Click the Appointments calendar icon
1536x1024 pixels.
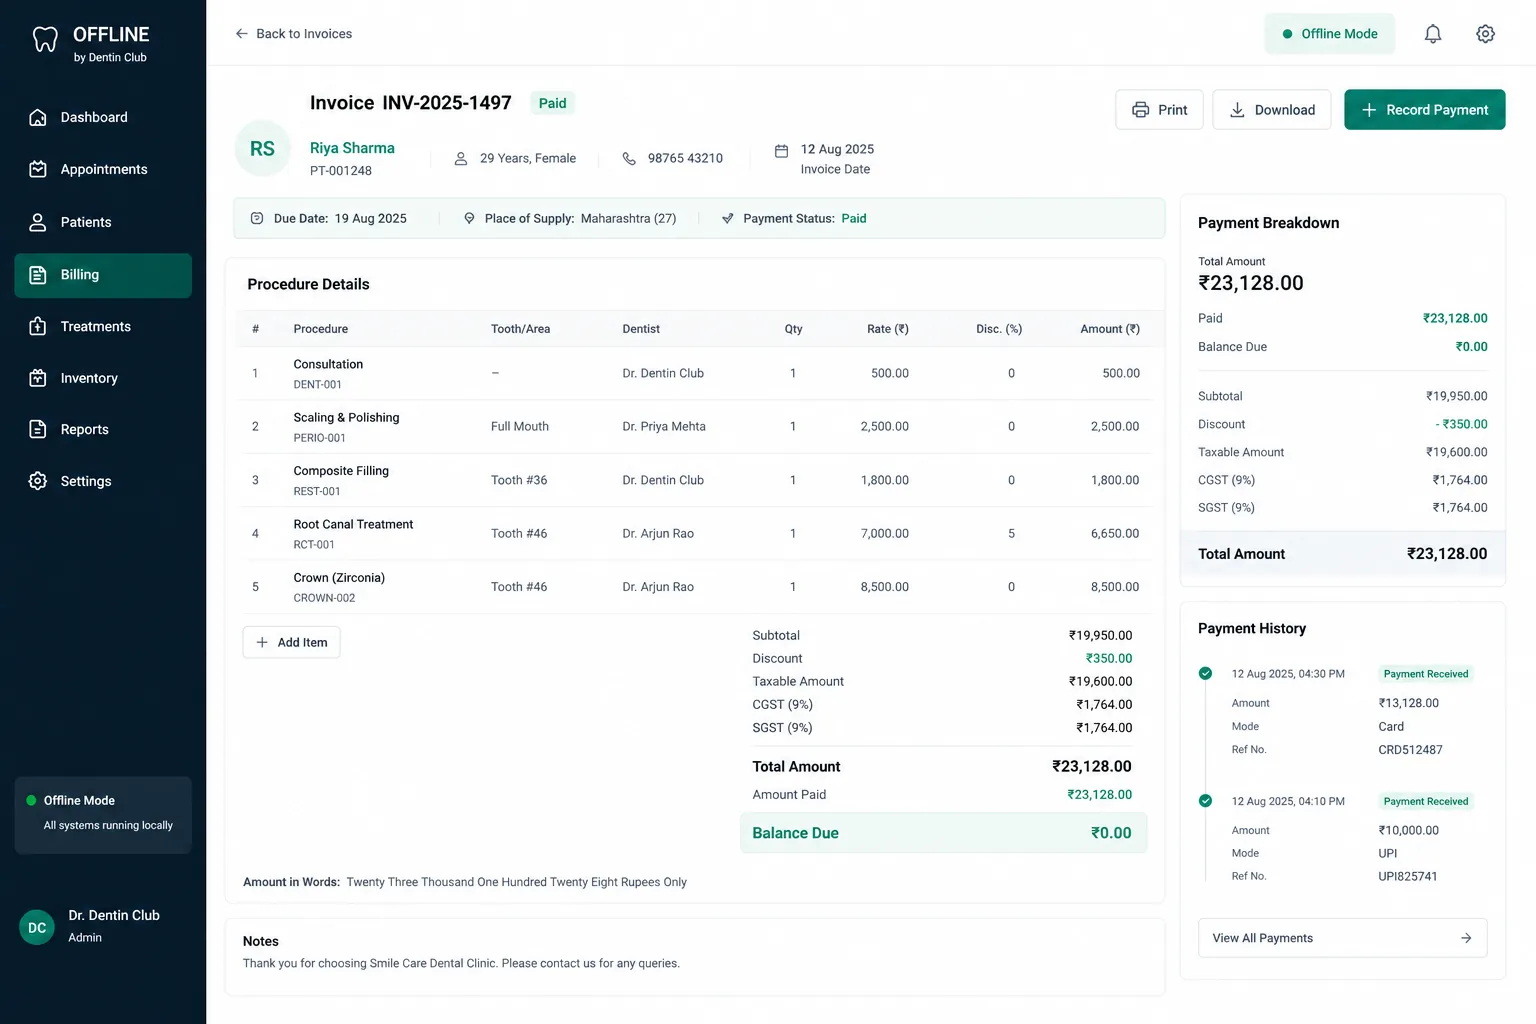(38, 169)
